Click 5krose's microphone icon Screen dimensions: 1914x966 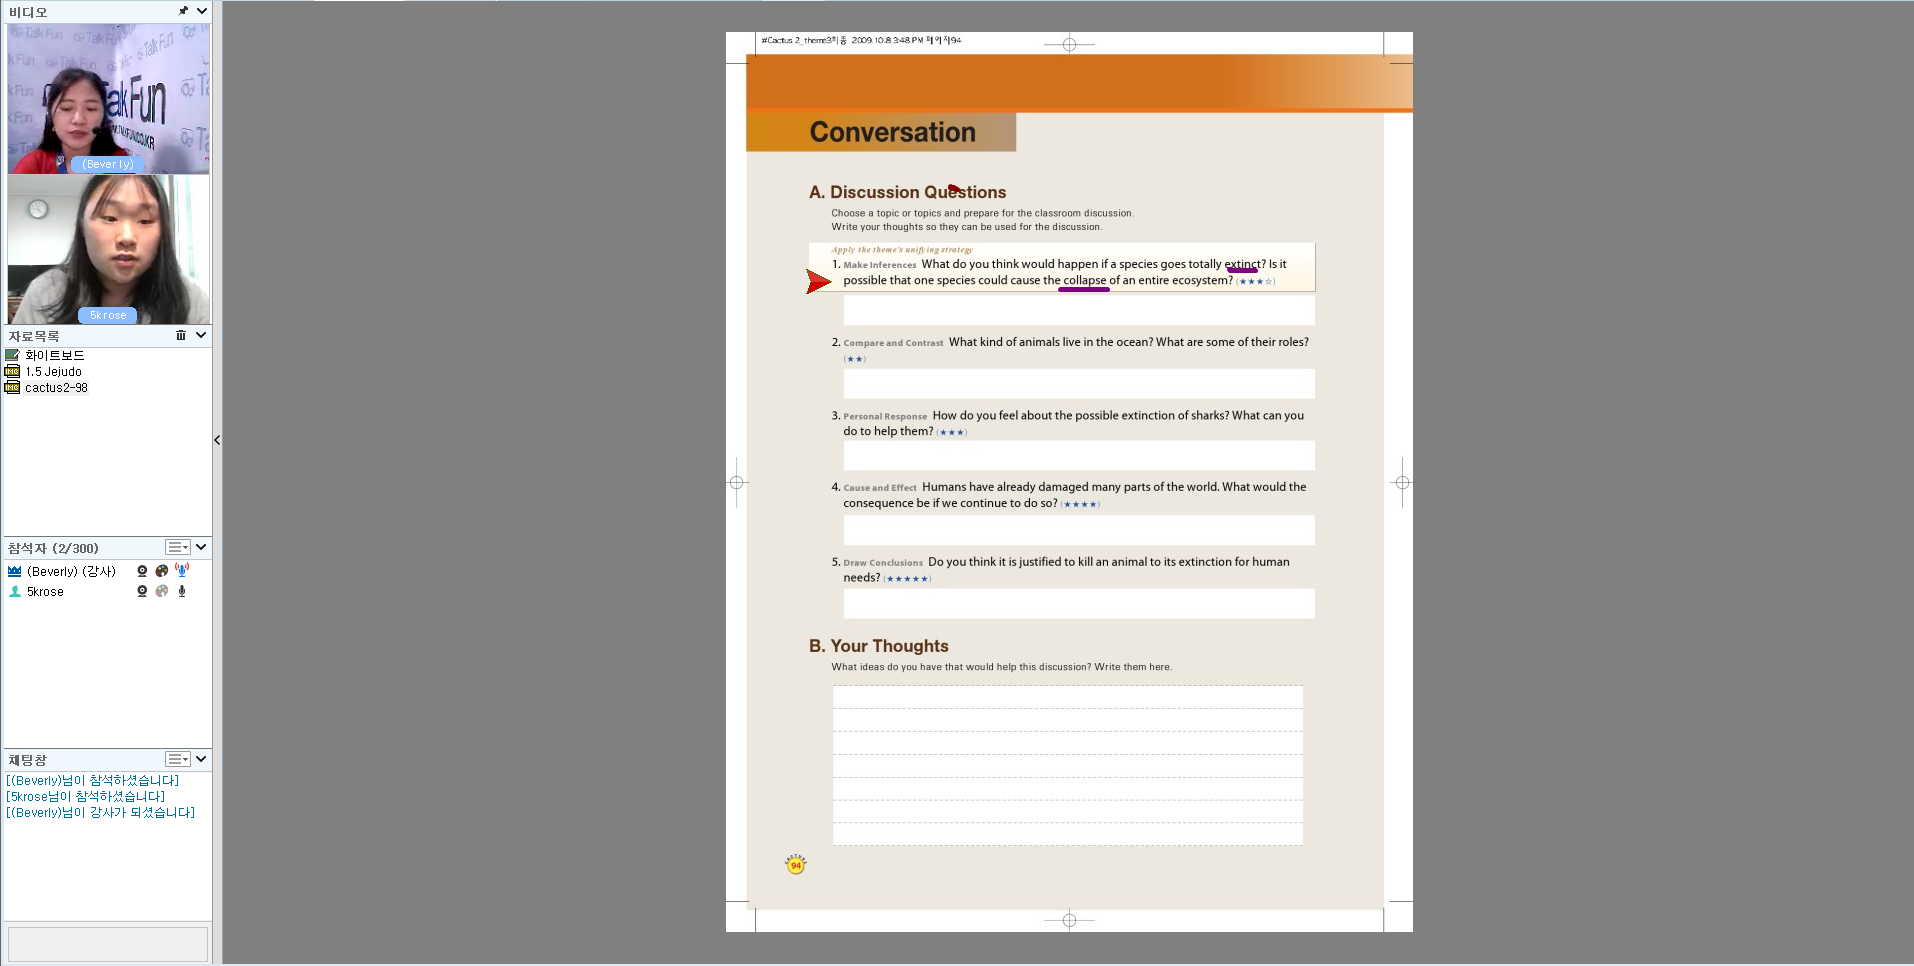(x=182, y=591)
